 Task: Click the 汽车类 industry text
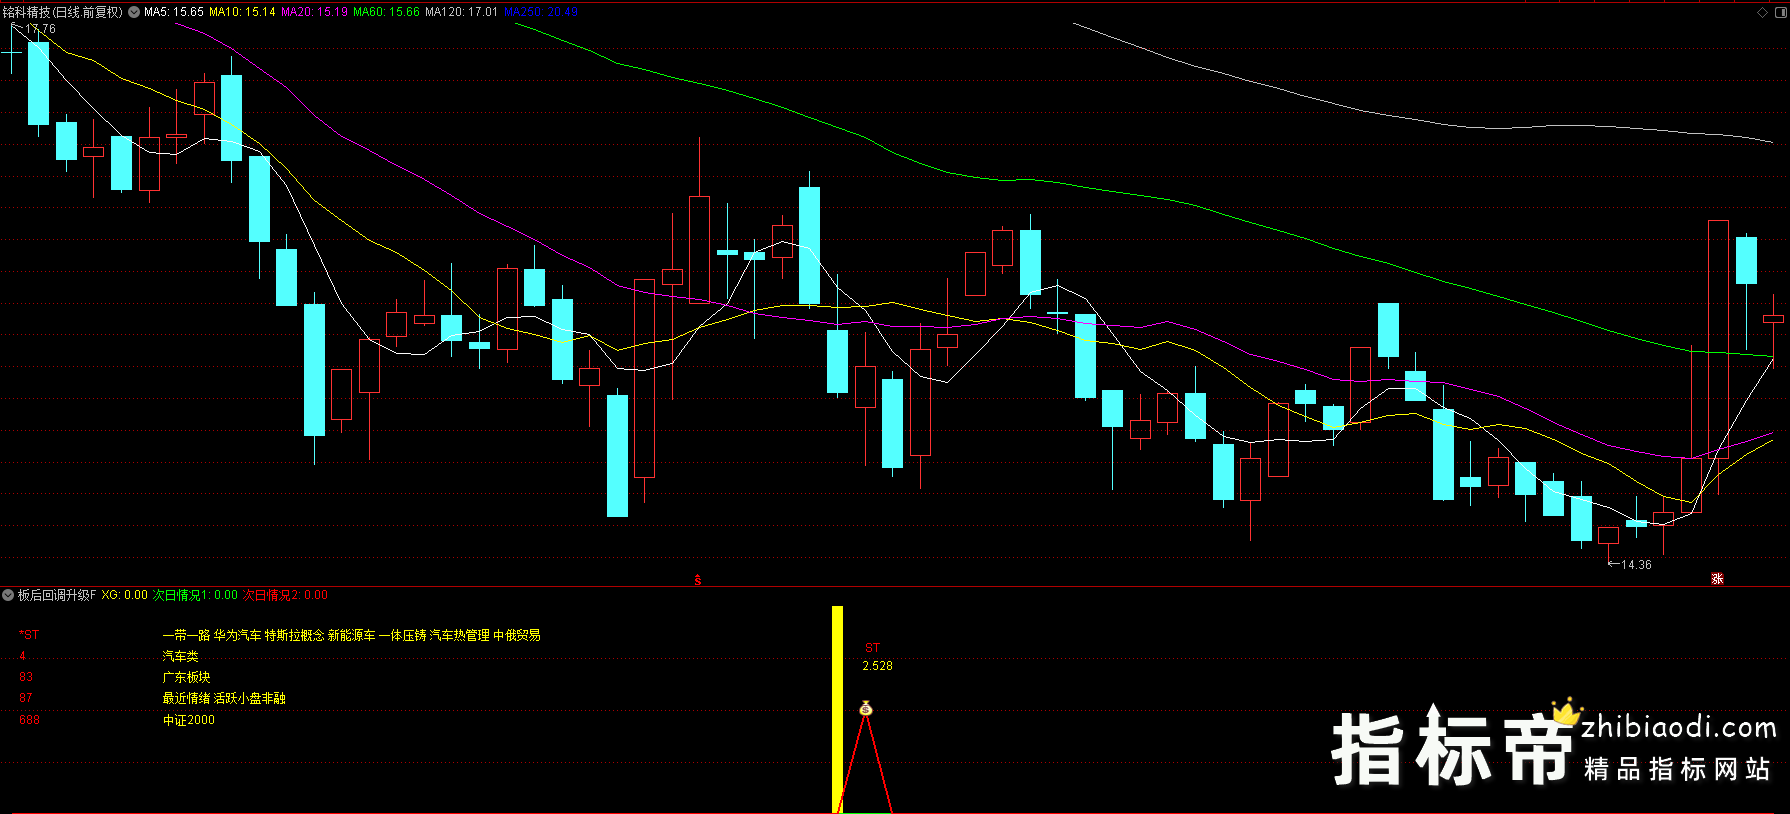pos(181,656)
